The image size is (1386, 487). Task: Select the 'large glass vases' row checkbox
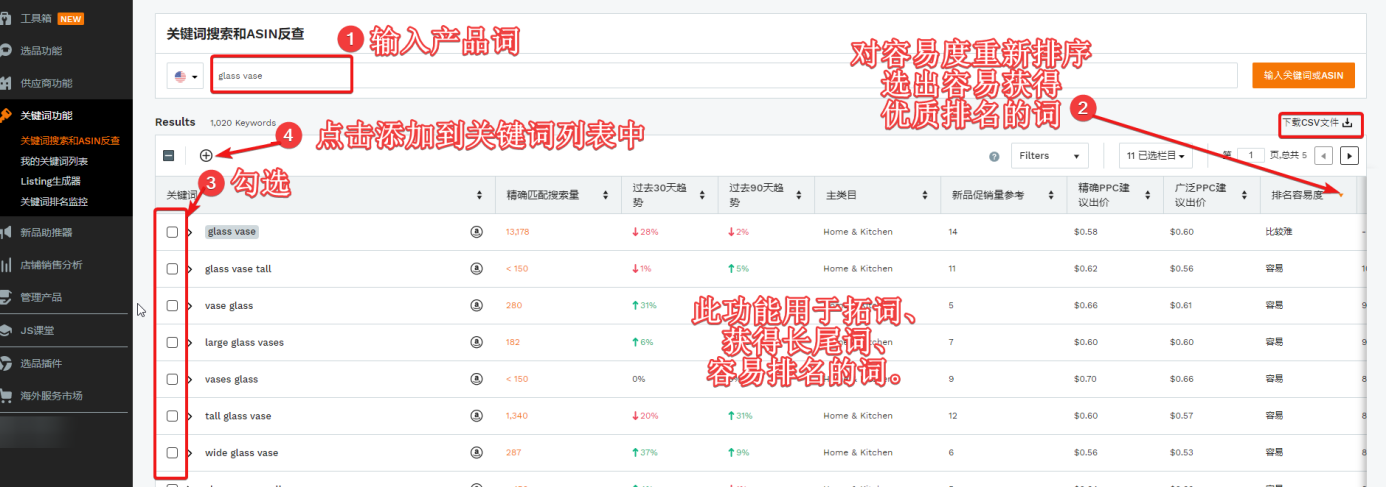(x=172, y=342)
